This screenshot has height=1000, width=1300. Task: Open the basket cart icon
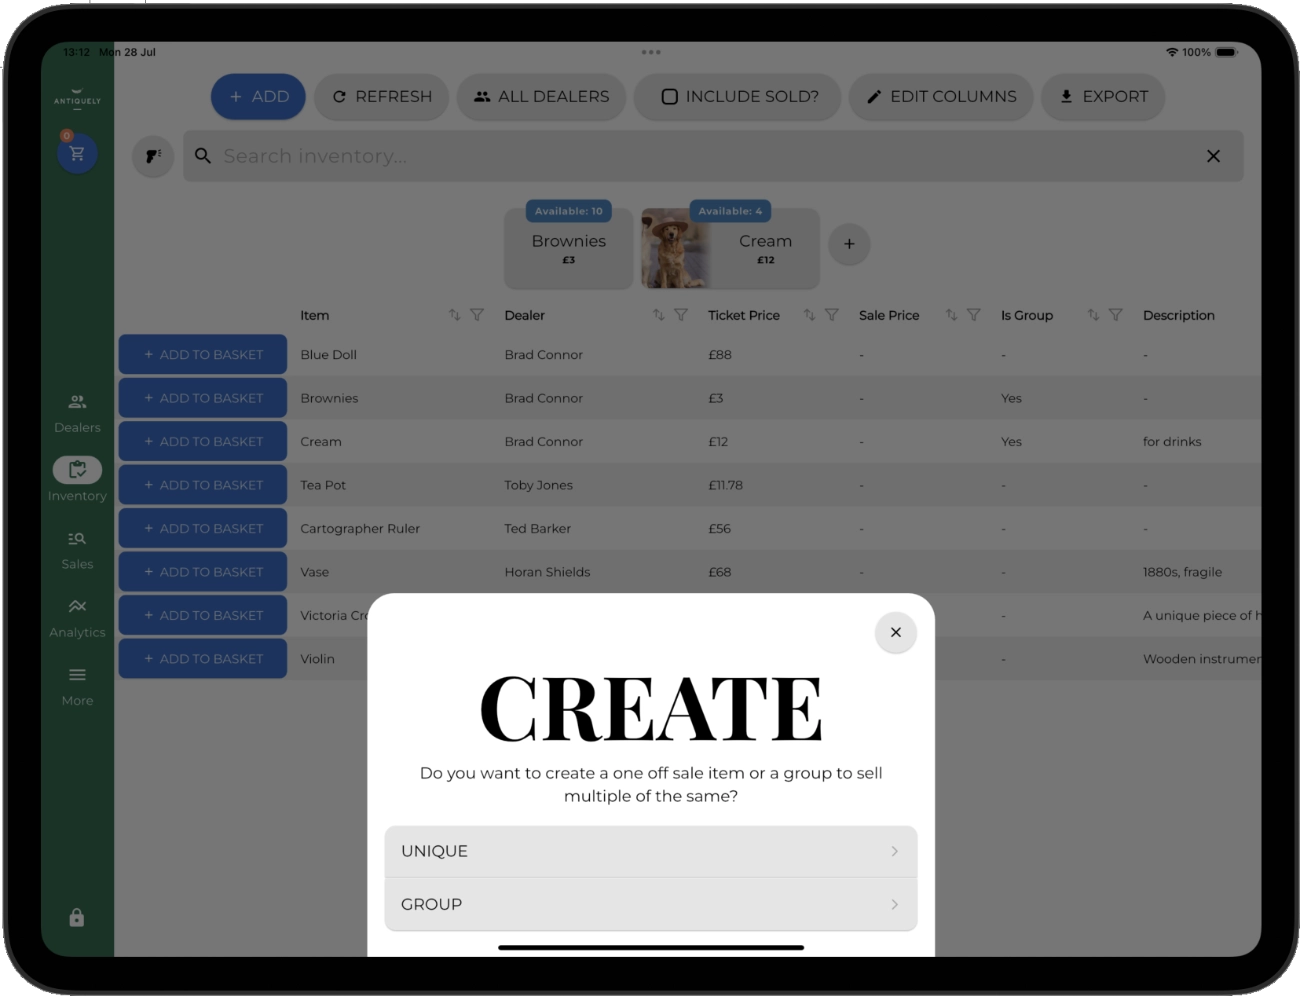[77, 154]
